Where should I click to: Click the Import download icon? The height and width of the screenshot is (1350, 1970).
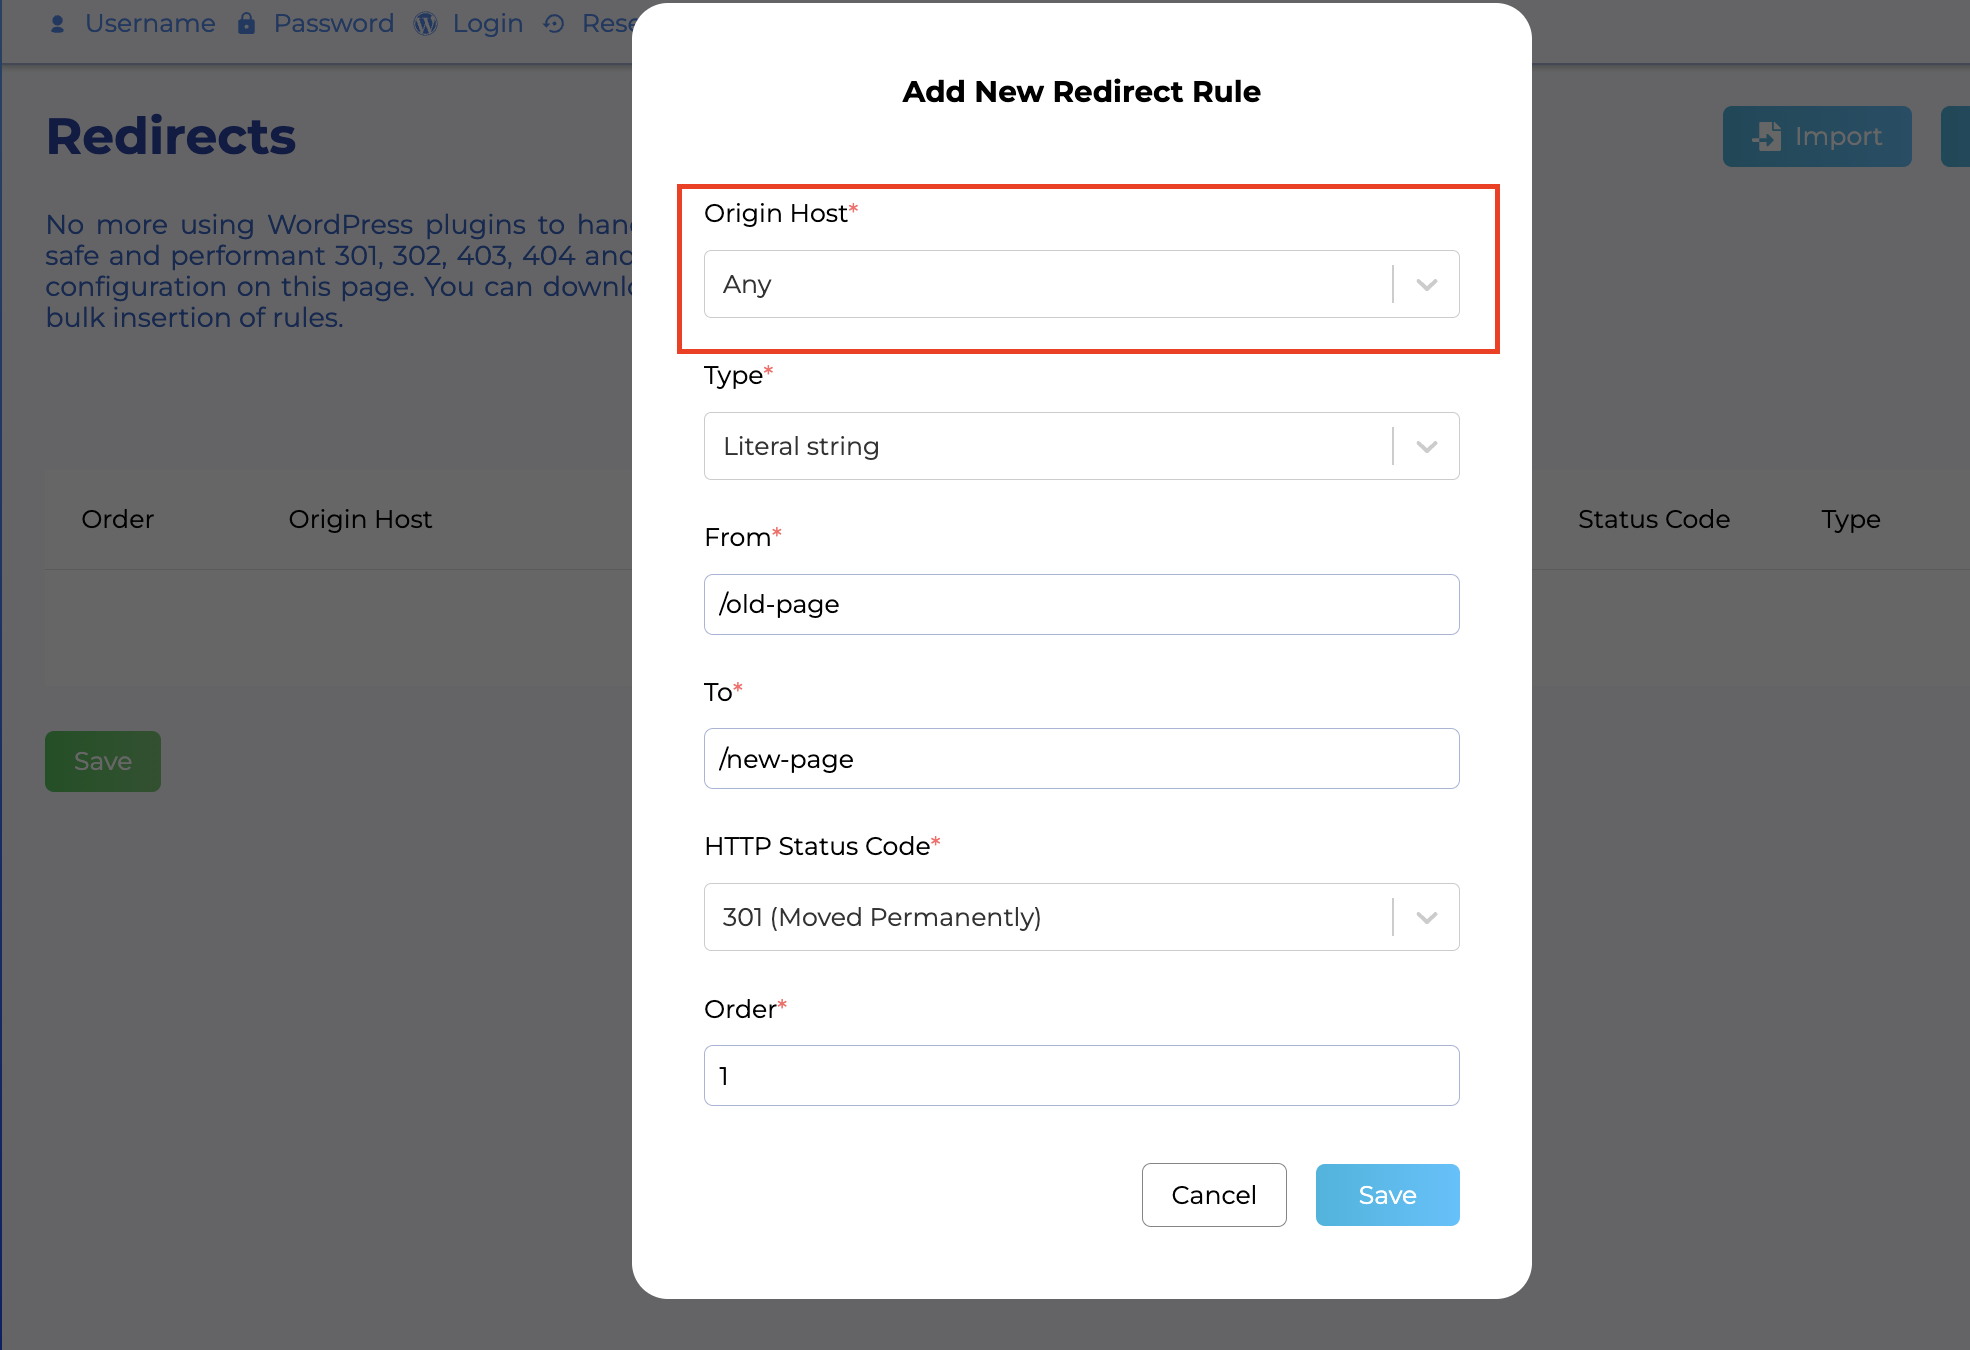click(1766, 136)
